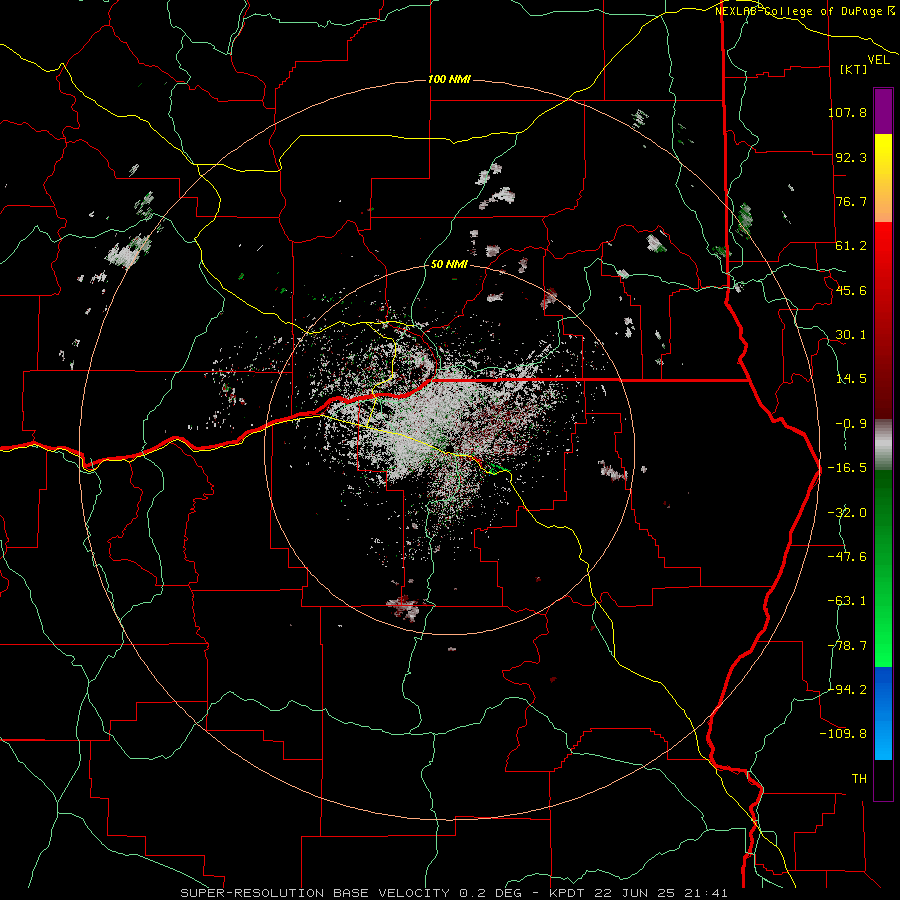Pick the black TH segment of color bar

pos(883,779)
